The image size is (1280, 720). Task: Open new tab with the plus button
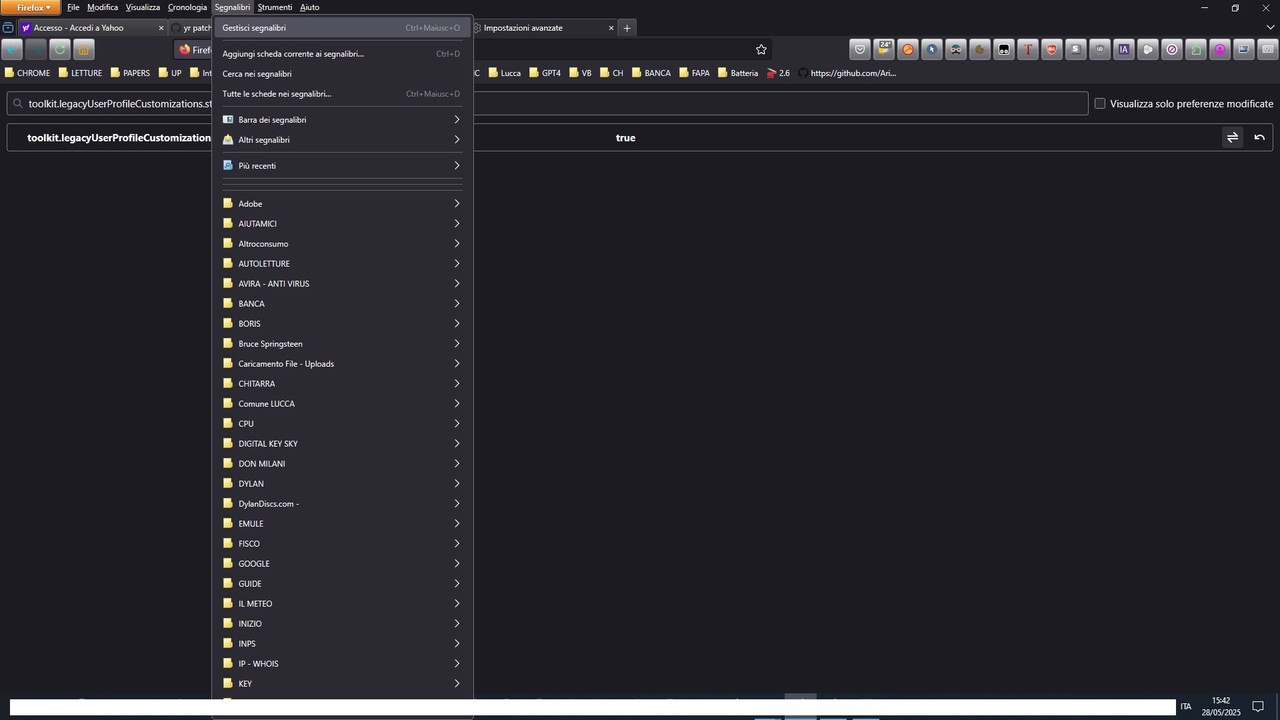627,28
